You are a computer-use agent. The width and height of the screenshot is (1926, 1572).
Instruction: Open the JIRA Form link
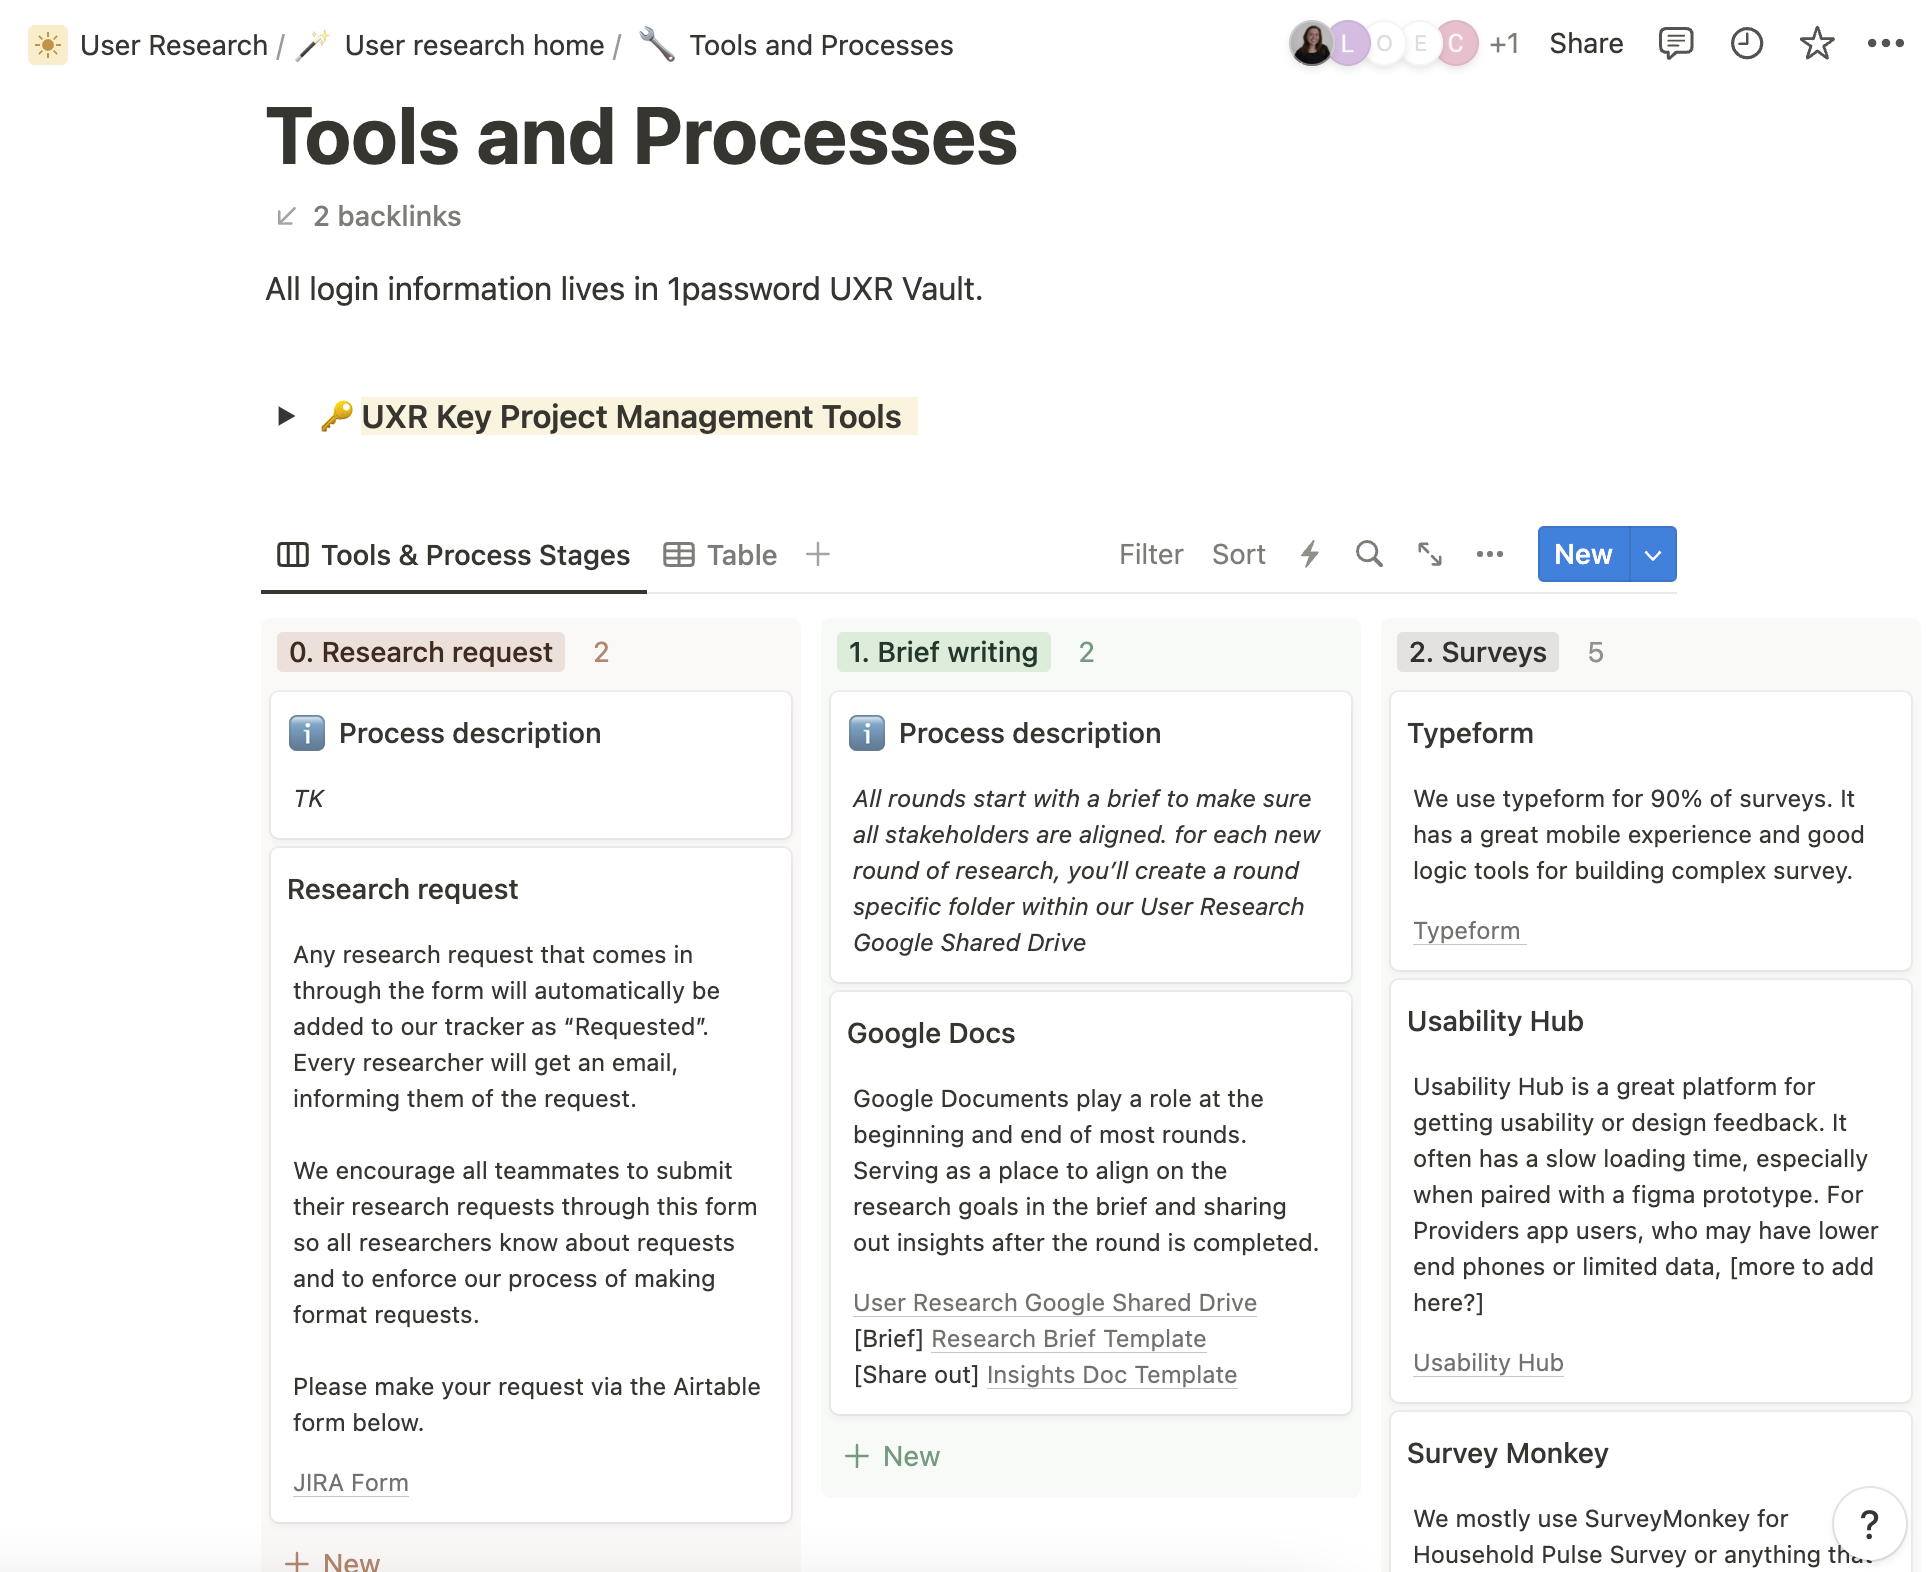[350, 1482]
